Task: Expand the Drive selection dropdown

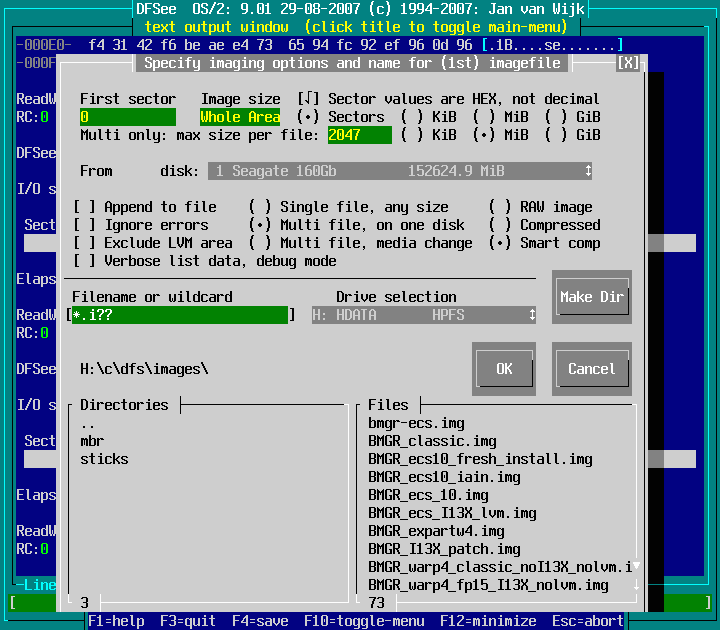Action: 531,315
